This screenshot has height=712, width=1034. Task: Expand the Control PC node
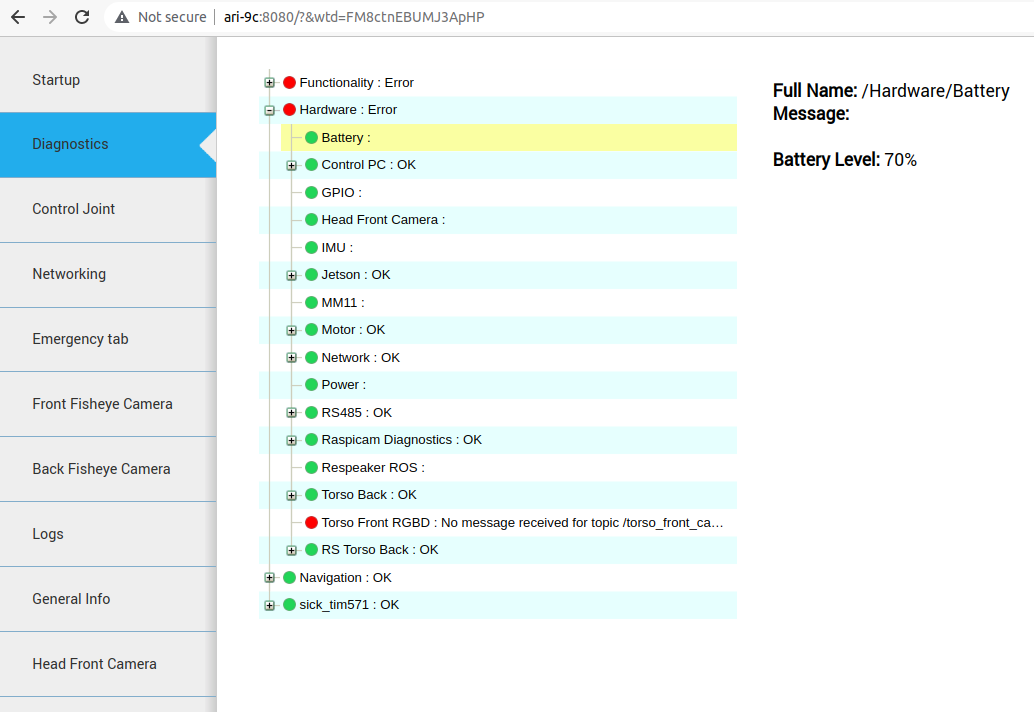tap(291, 165)
